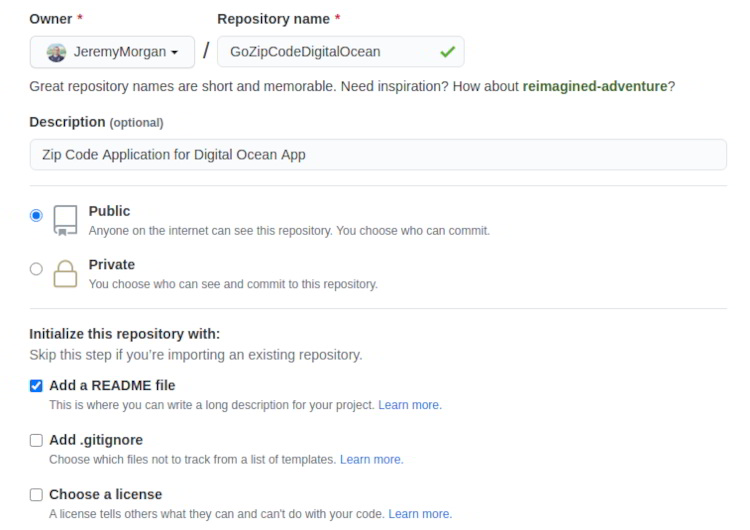Uncheck Add a README file checkbox
Viewport: 750px width, 530px height.
pos(36,386)
